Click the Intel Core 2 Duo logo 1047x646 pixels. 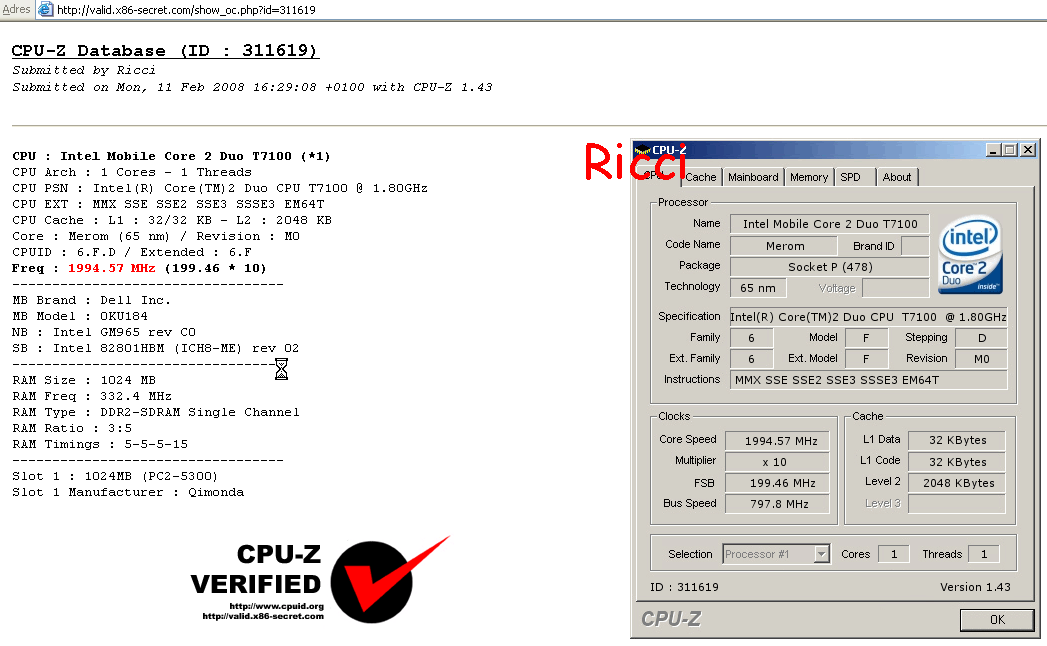970,255
